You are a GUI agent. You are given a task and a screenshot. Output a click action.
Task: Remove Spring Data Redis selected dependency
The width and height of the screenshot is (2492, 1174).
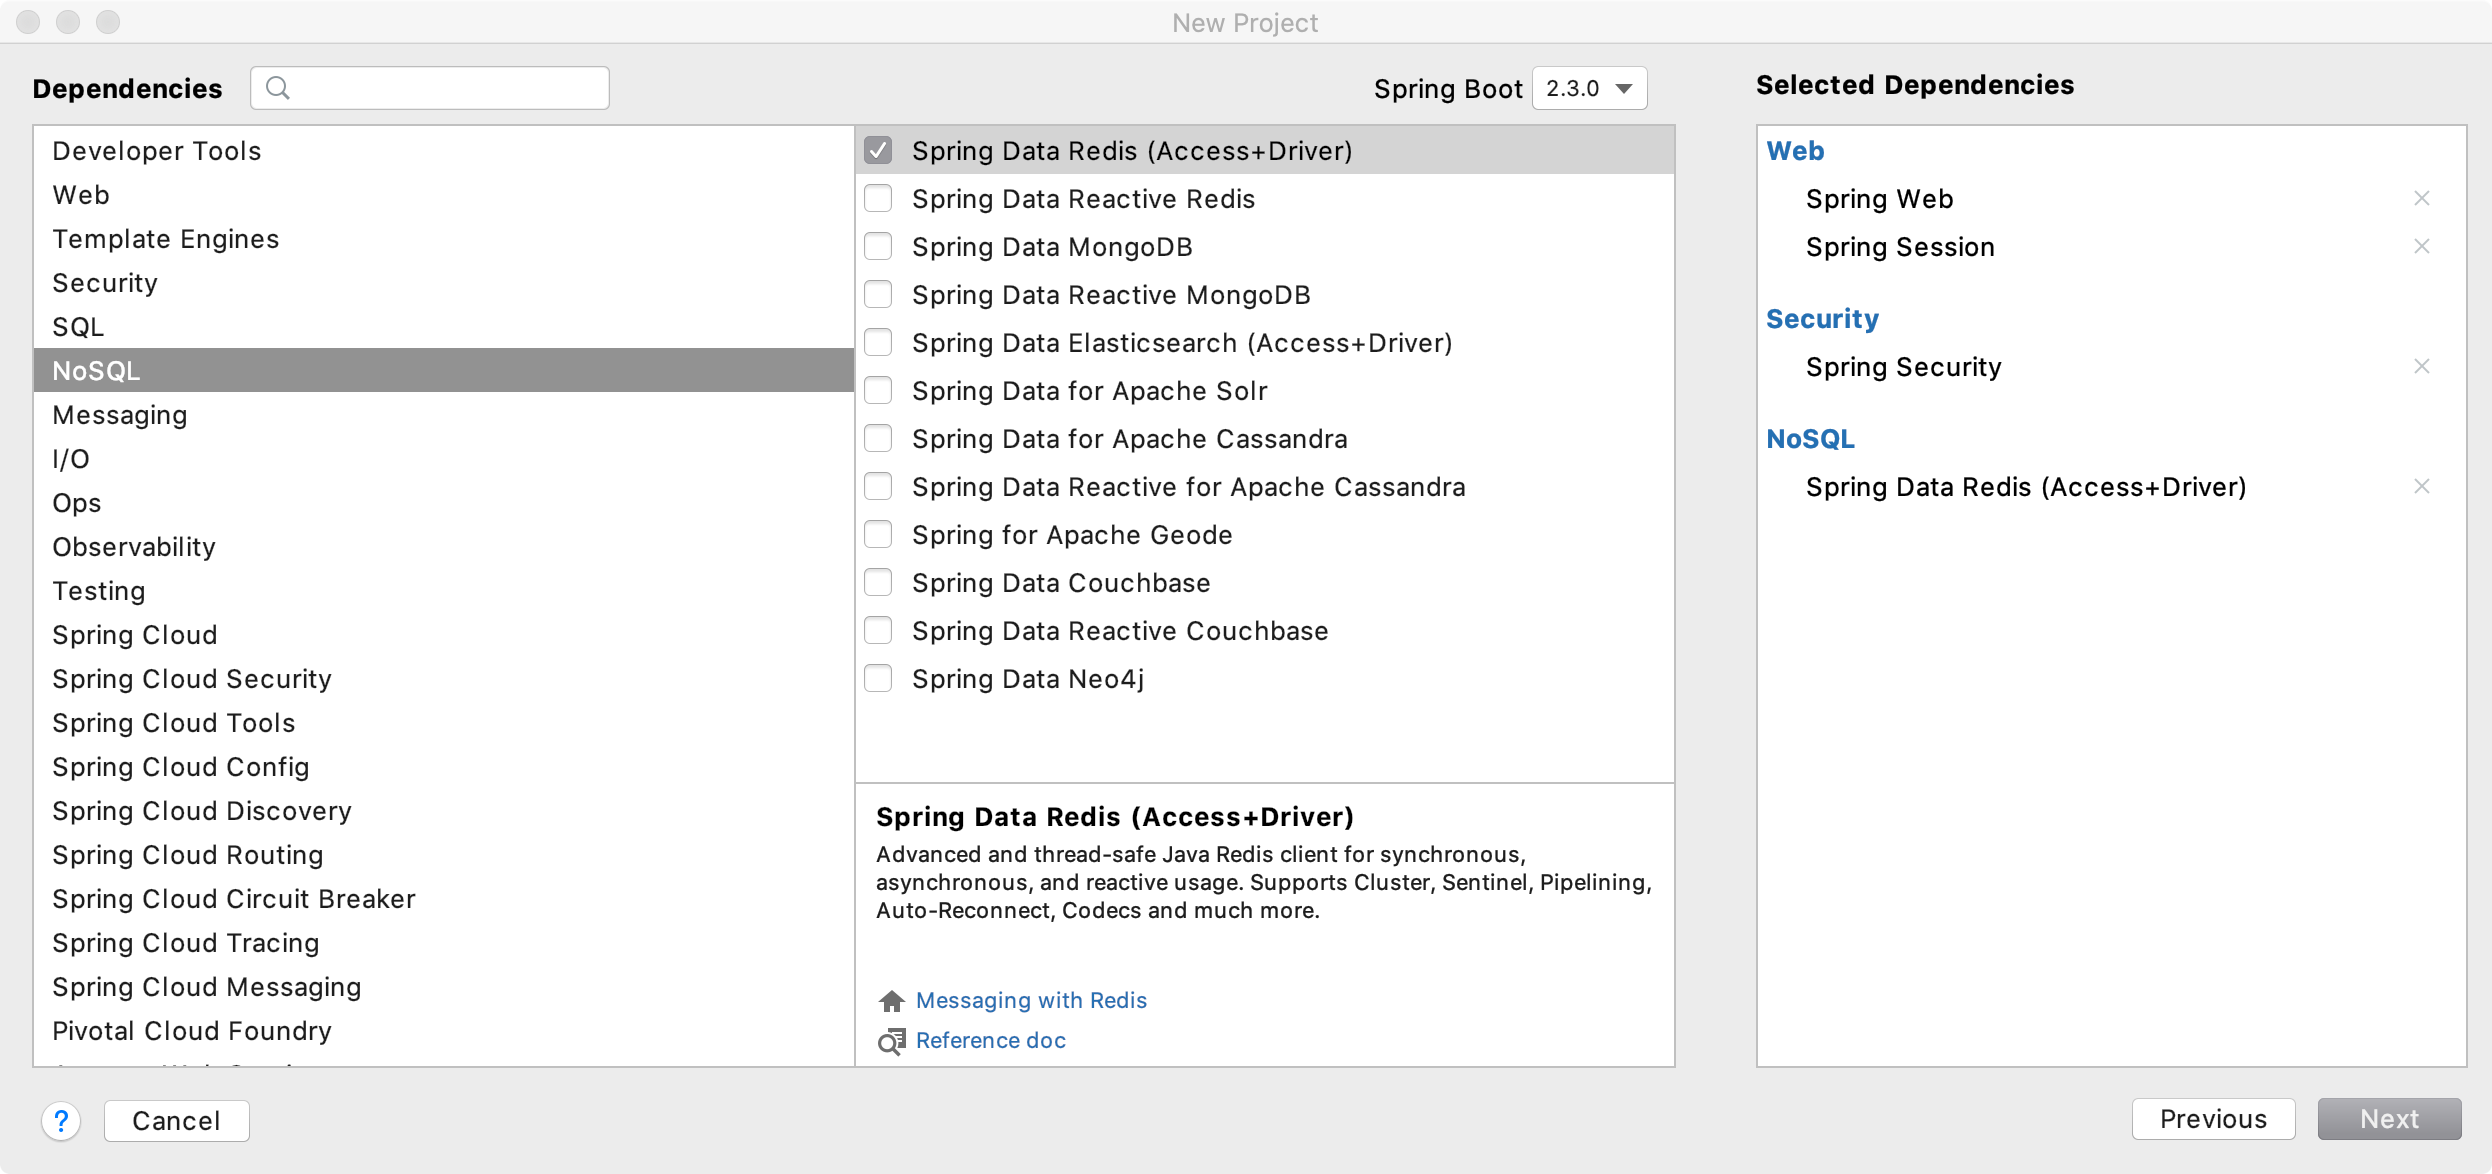pos(2421,486)
